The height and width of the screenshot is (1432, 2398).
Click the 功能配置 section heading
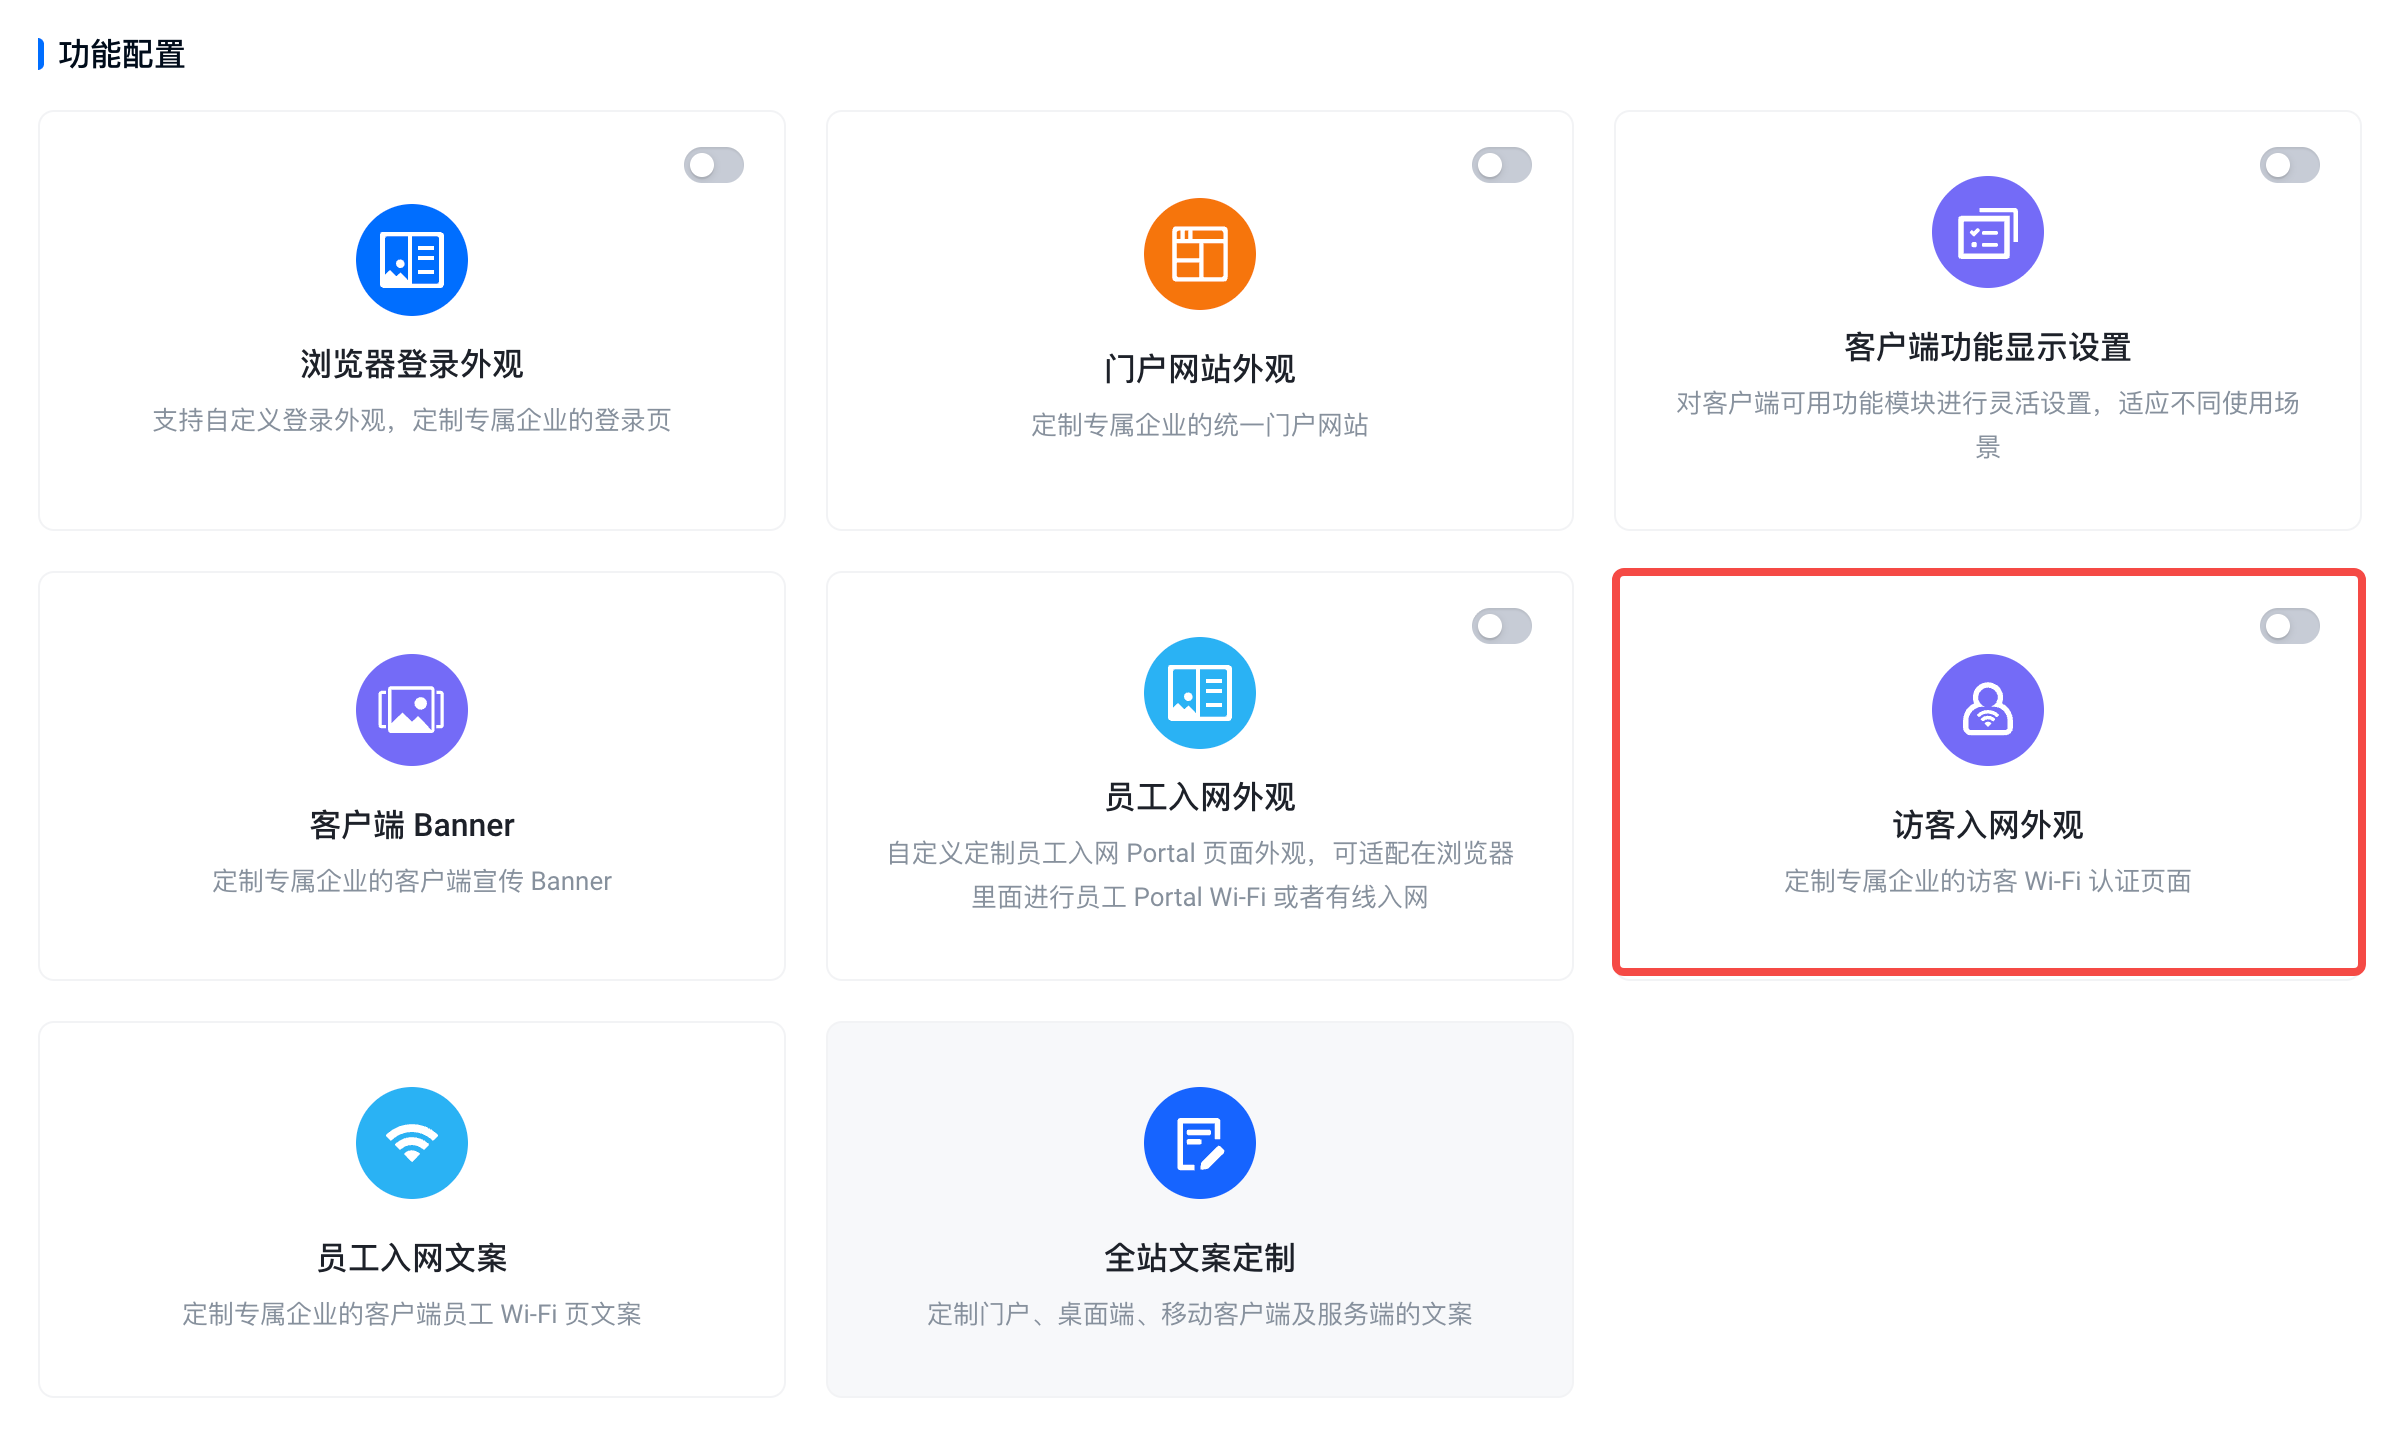pos(121,54)
